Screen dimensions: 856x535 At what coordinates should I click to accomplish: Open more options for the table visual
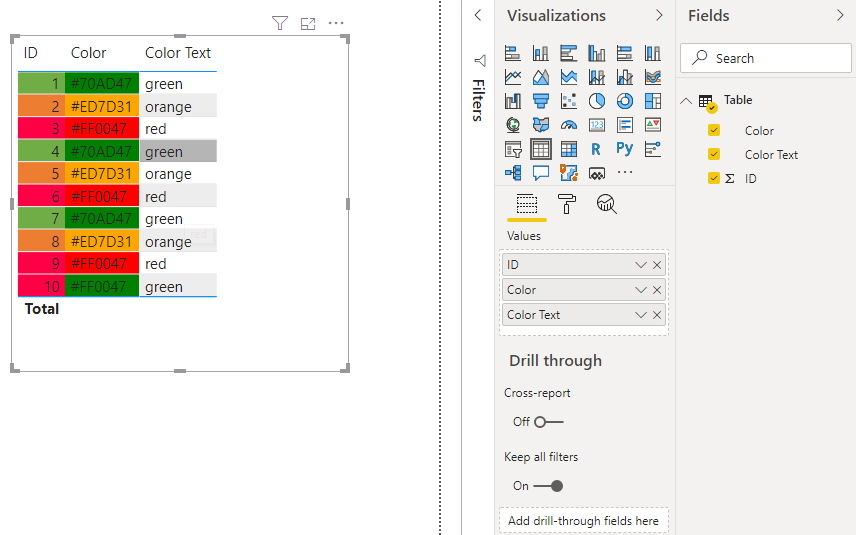(336, 23)
